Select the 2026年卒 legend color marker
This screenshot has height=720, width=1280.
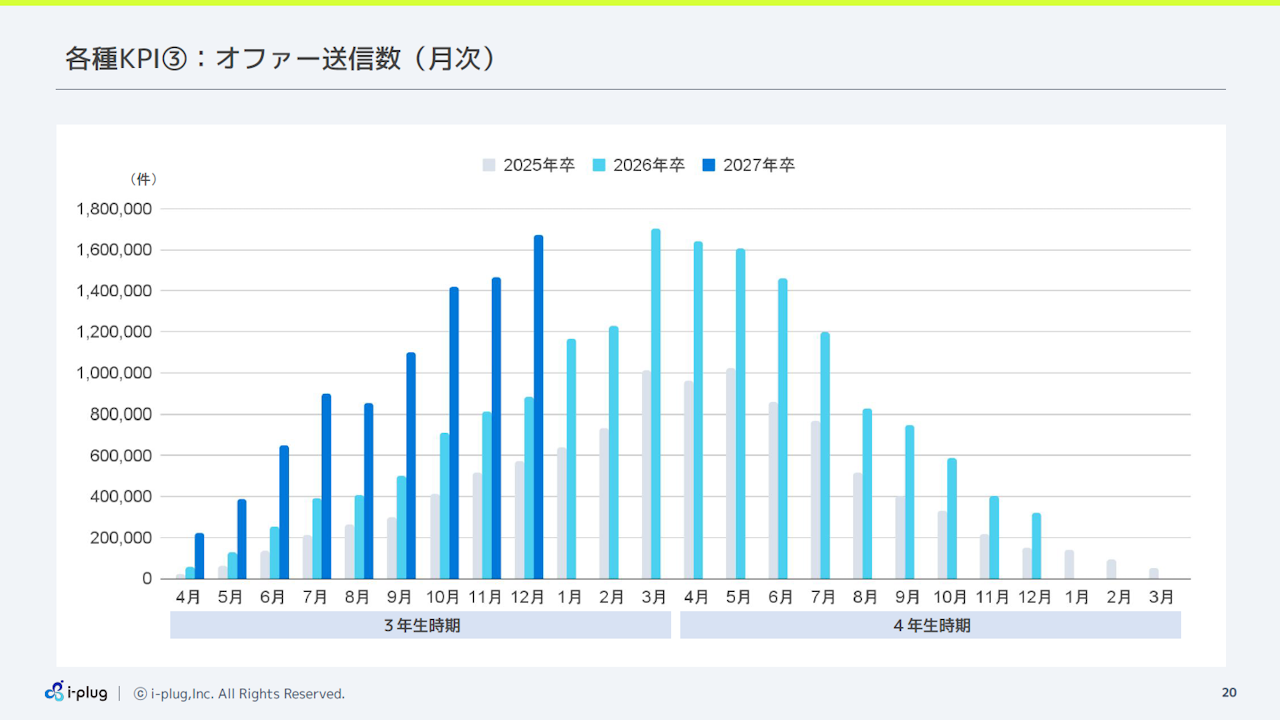coord(600,165)
